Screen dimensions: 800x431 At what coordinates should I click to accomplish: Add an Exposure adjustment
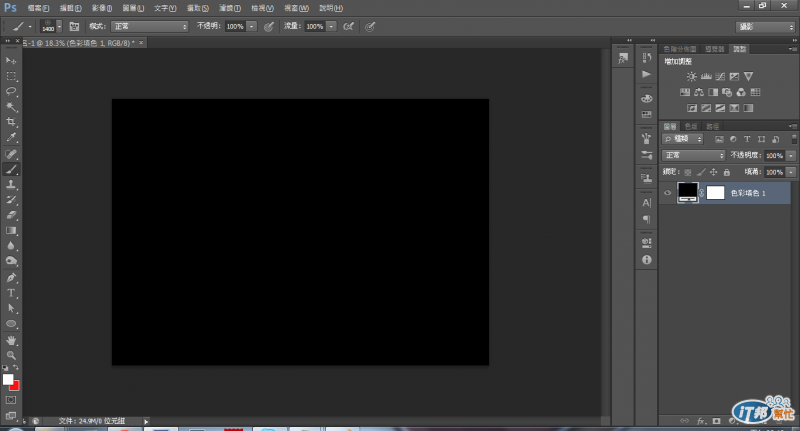734,77
